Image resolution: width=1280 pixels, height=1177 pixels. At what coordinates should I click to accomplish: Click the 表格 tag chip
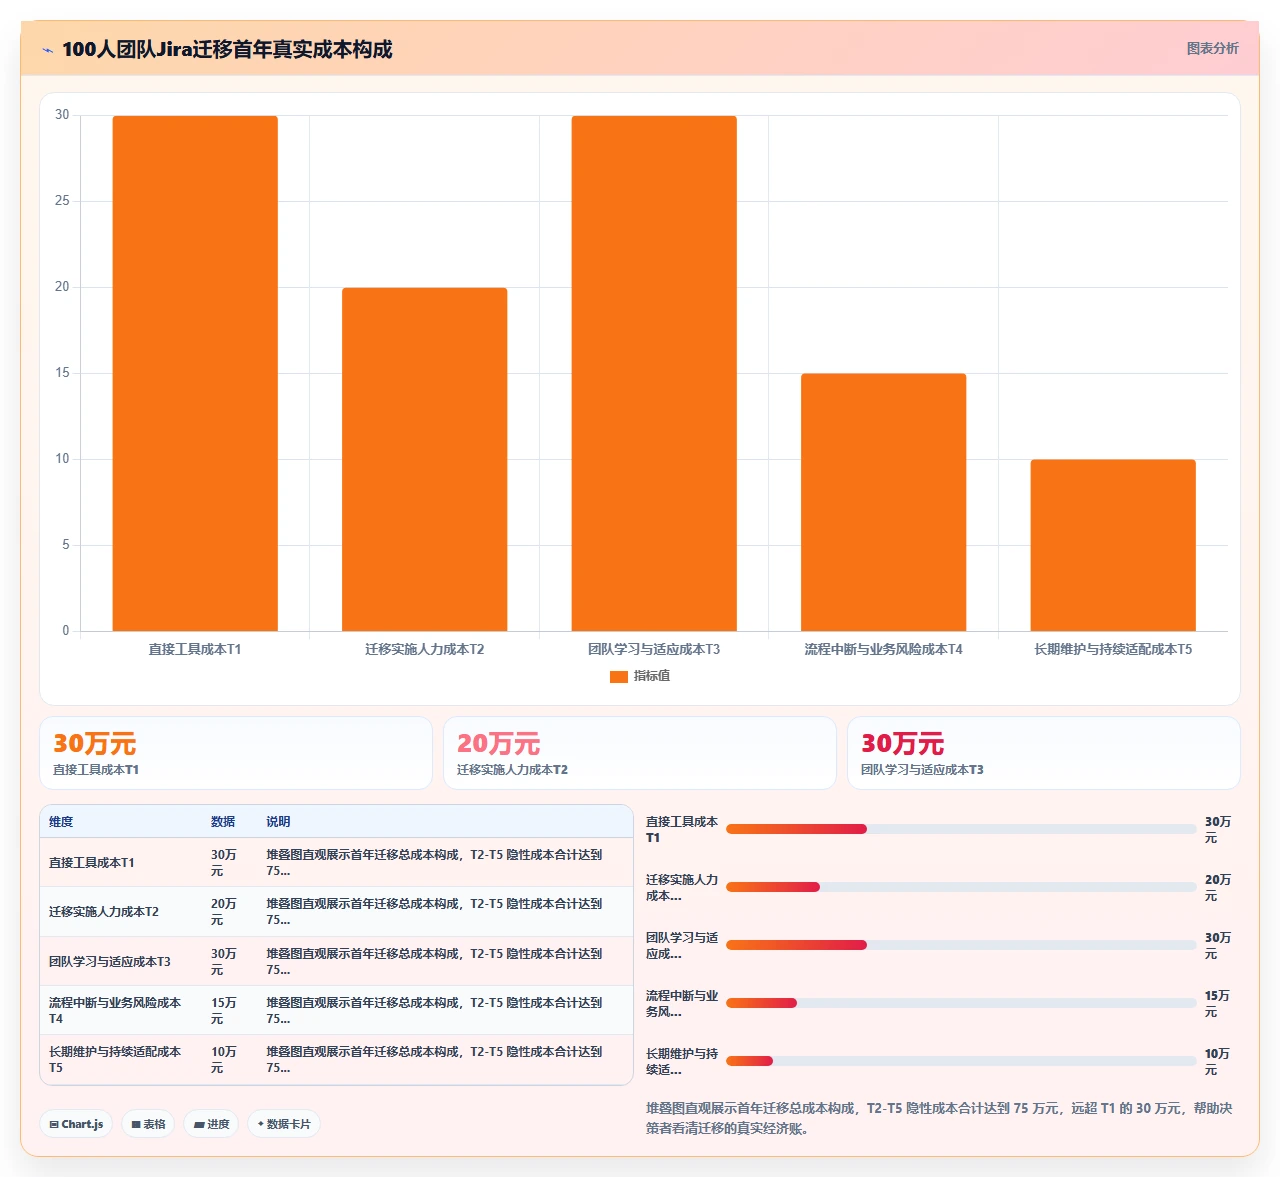coord(148,1124)
